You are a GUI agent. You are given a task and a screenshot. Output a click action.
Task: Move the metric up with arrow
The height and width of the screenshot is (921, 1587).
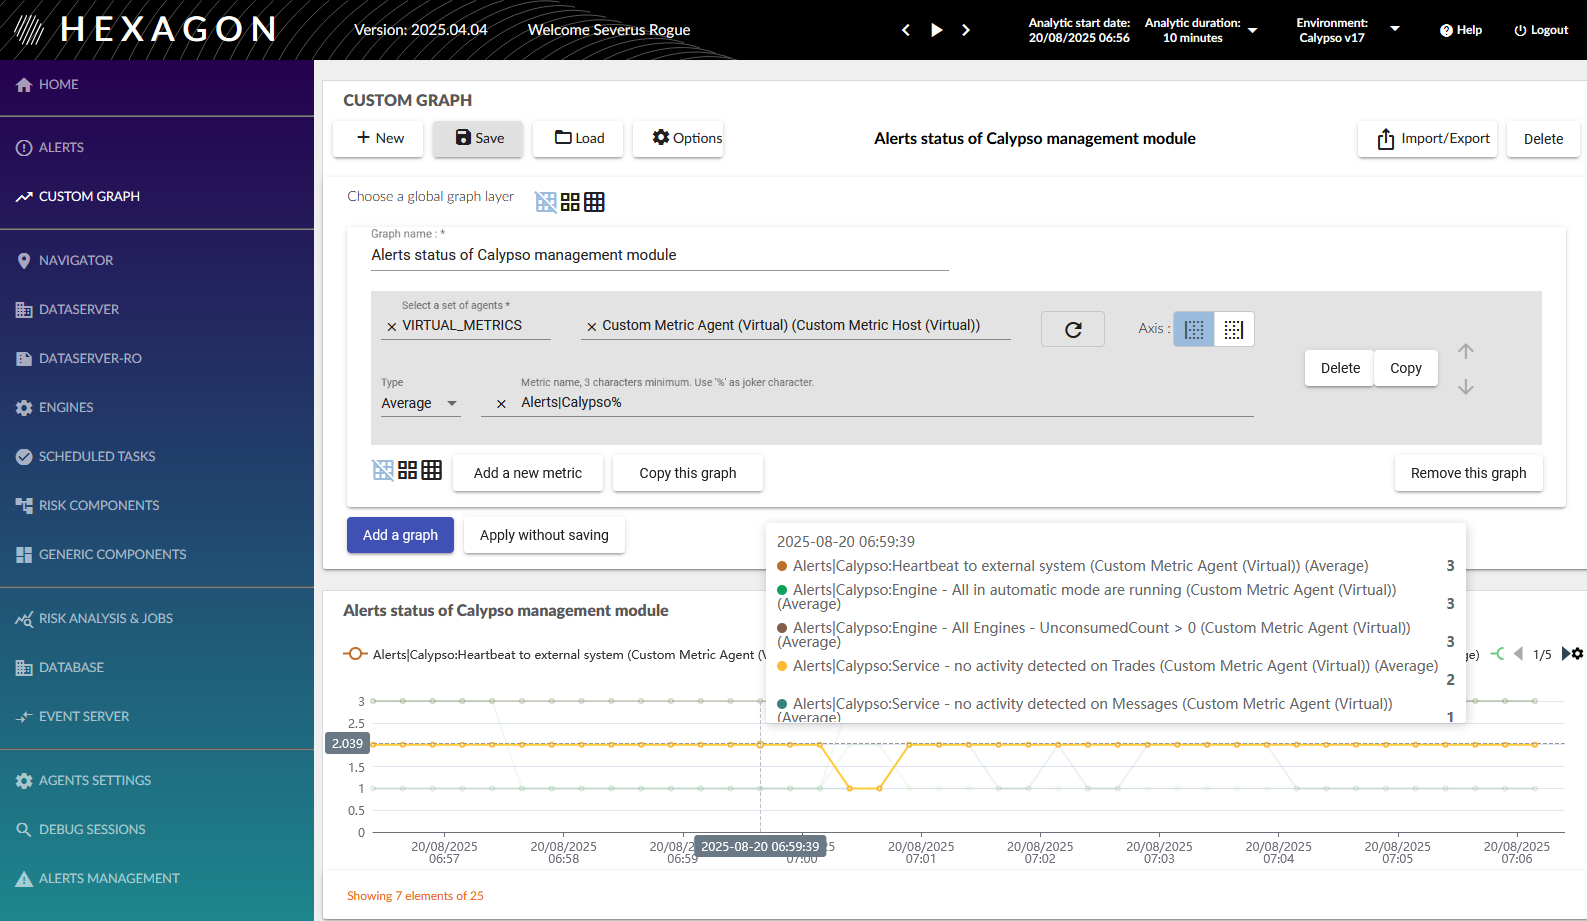[1466, 351]
